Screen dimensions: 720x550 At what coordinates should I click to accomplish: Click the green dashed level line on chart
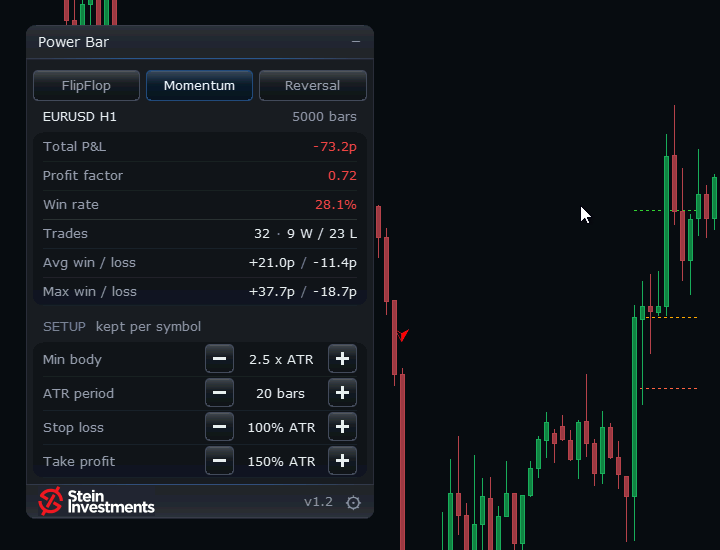[665, 211]
